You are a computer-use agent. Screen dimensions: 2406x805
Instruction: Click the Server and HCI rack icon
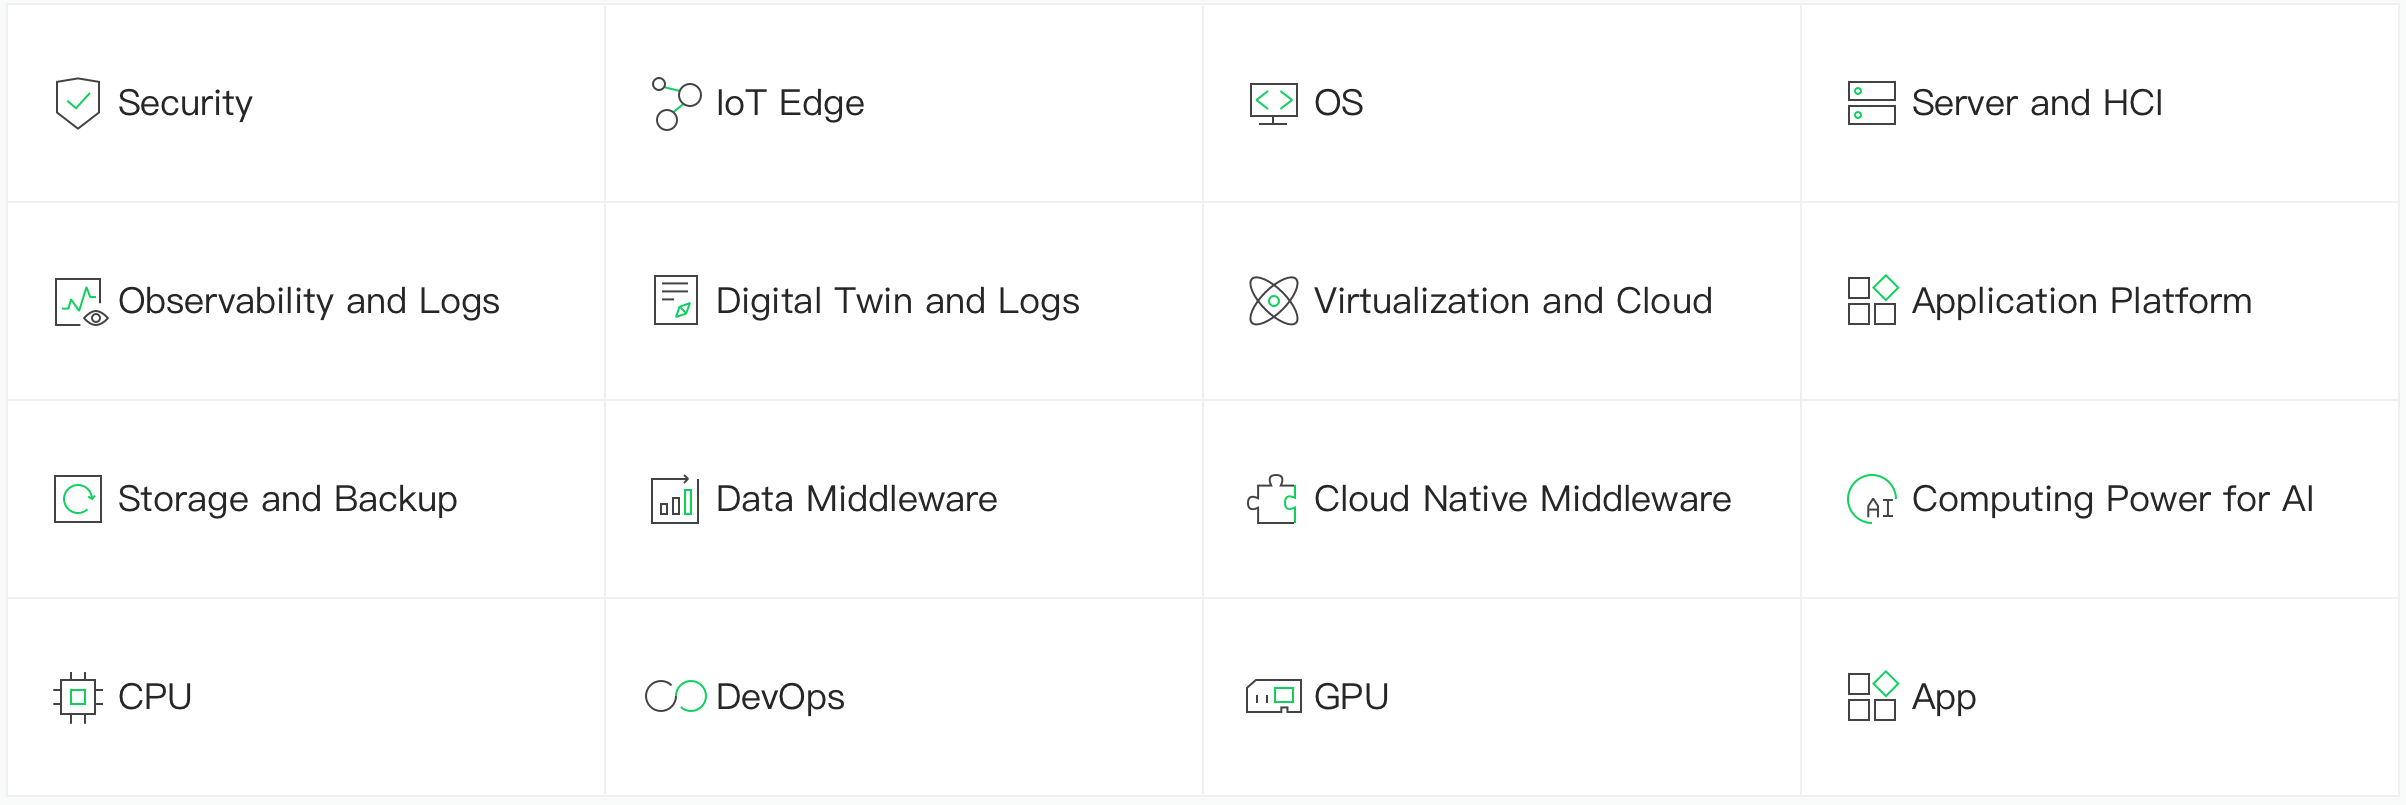1871,103
